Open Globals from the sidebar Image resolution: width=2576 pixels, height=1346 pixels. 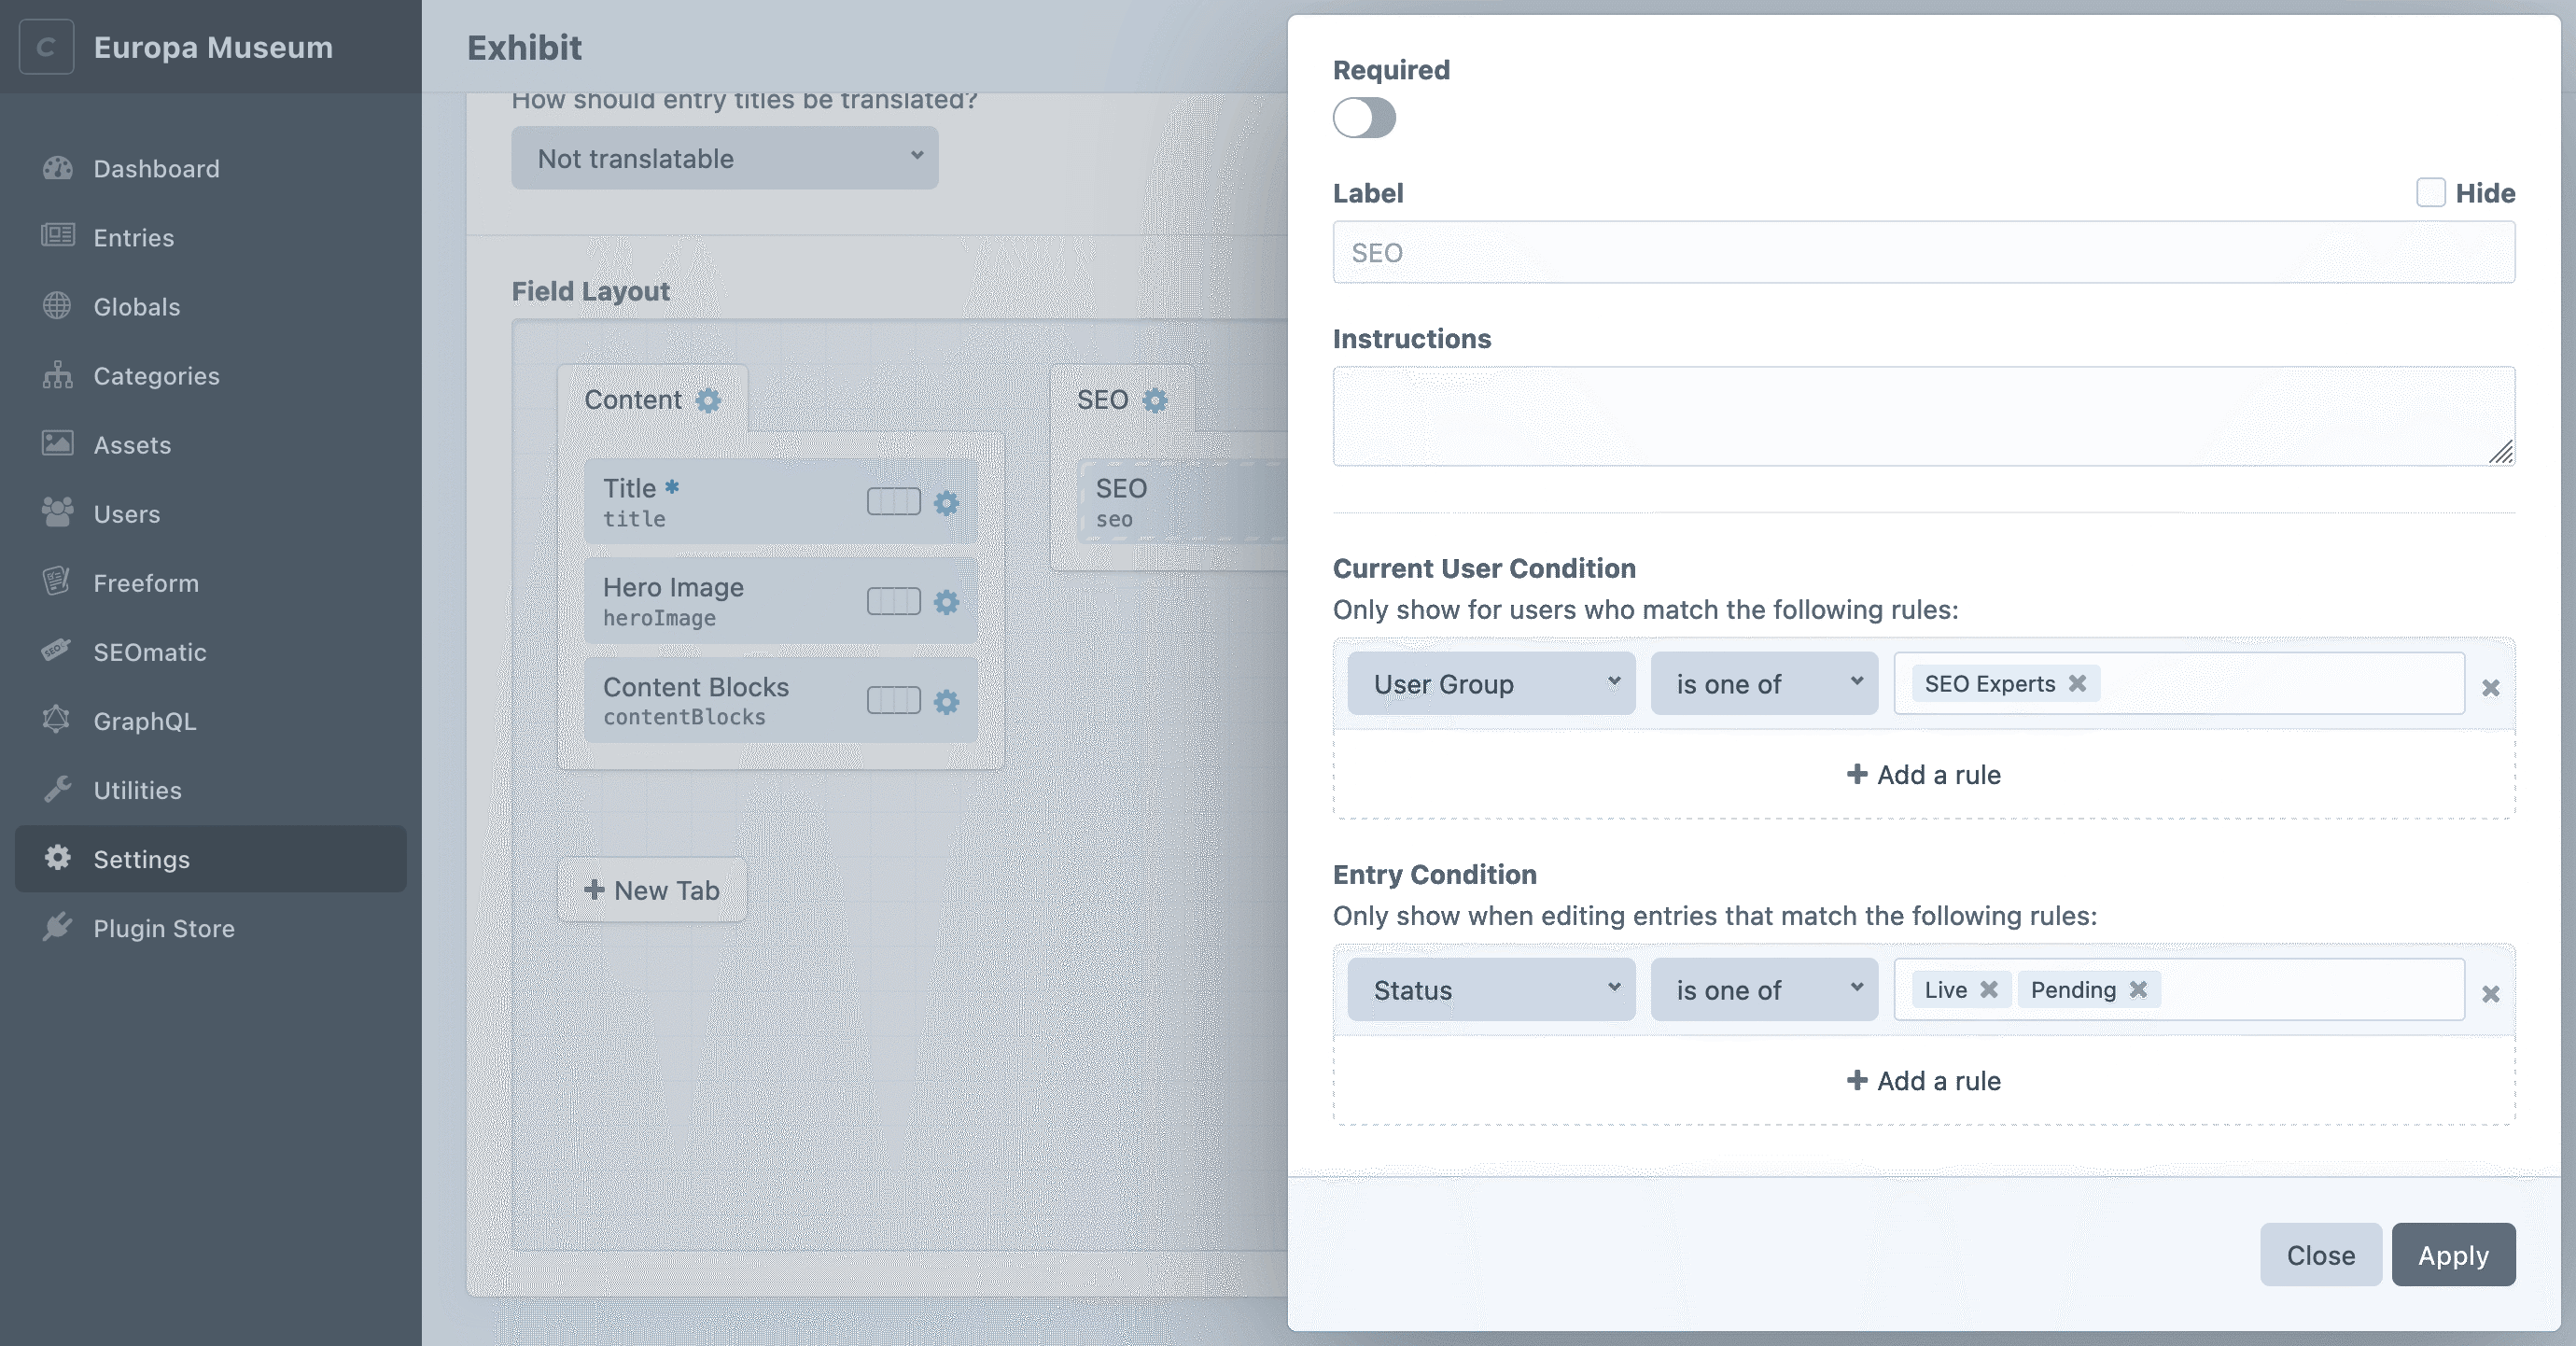pyautogui.click(x=210, y=306)
